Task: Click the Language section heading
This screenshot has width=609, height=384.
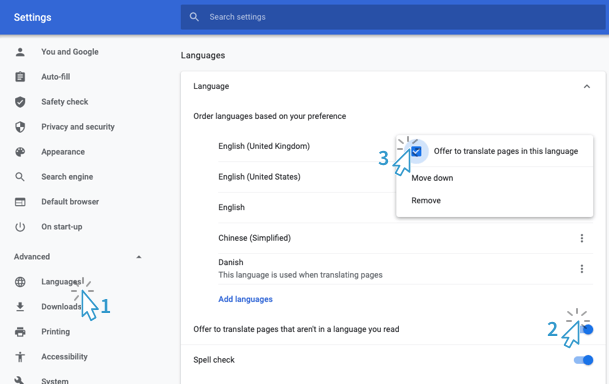Action: 211,87
